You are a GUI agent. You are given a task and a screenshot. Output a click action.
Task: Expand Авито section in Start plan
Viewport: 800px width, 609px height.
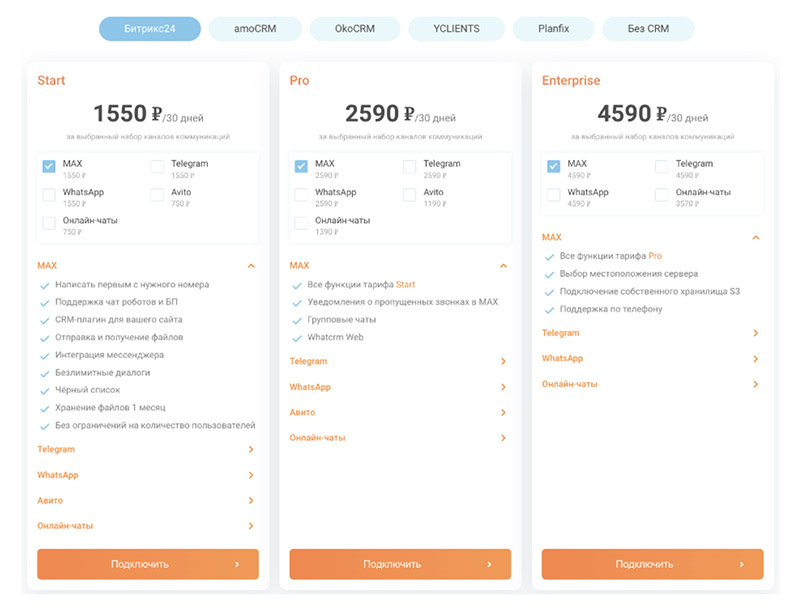click(251, 501)
